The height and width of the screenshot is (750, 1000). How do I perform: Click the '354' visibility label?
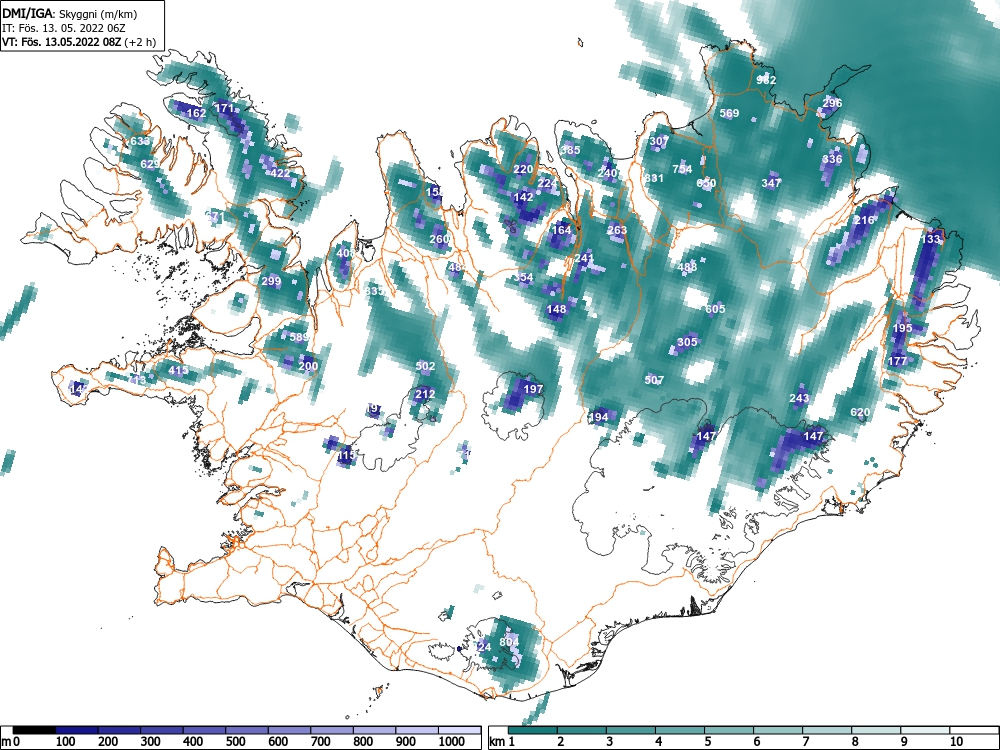tap(524, 277)
